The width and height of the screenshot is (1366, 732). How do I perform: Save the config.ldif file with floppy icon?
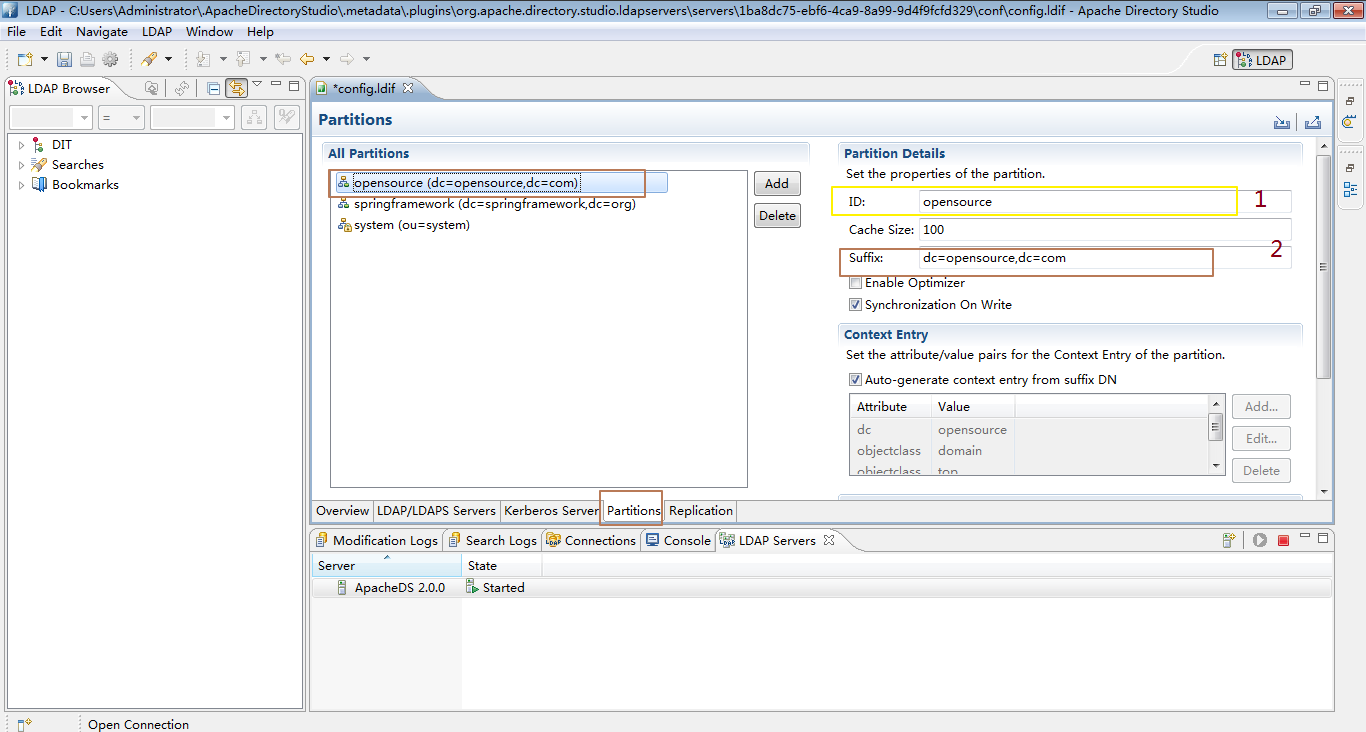click(65, 59)
